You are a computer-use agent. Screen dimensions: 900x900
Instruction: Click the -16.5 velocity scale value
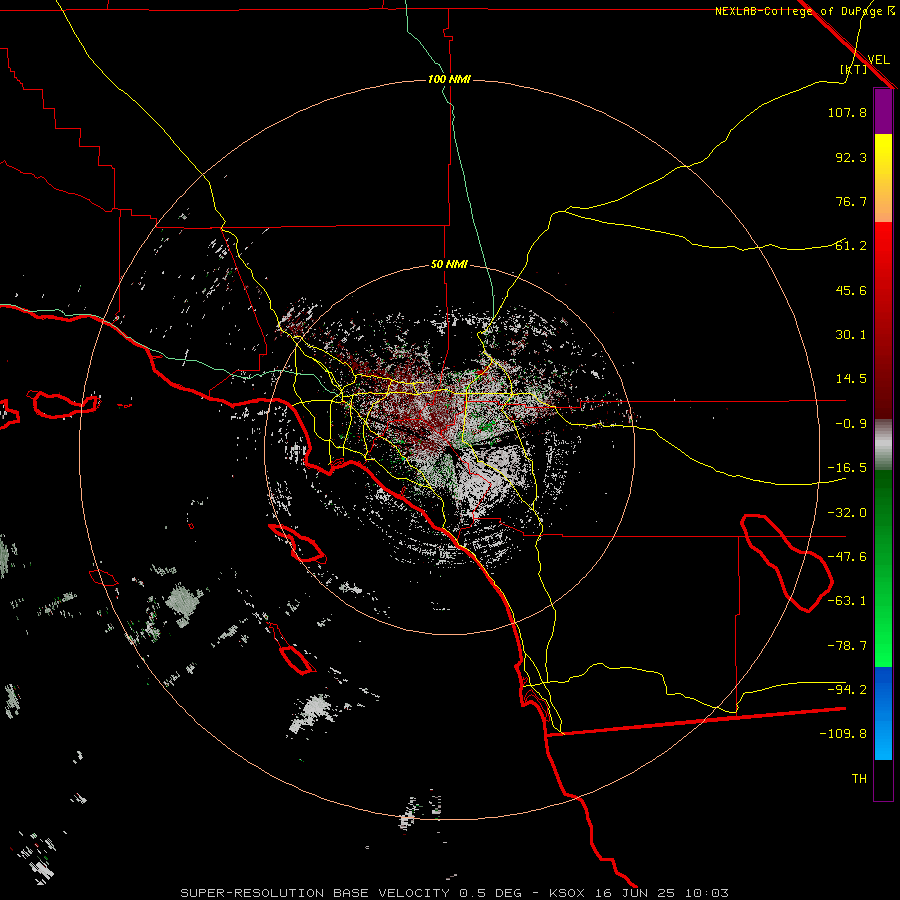coord(847,468)
